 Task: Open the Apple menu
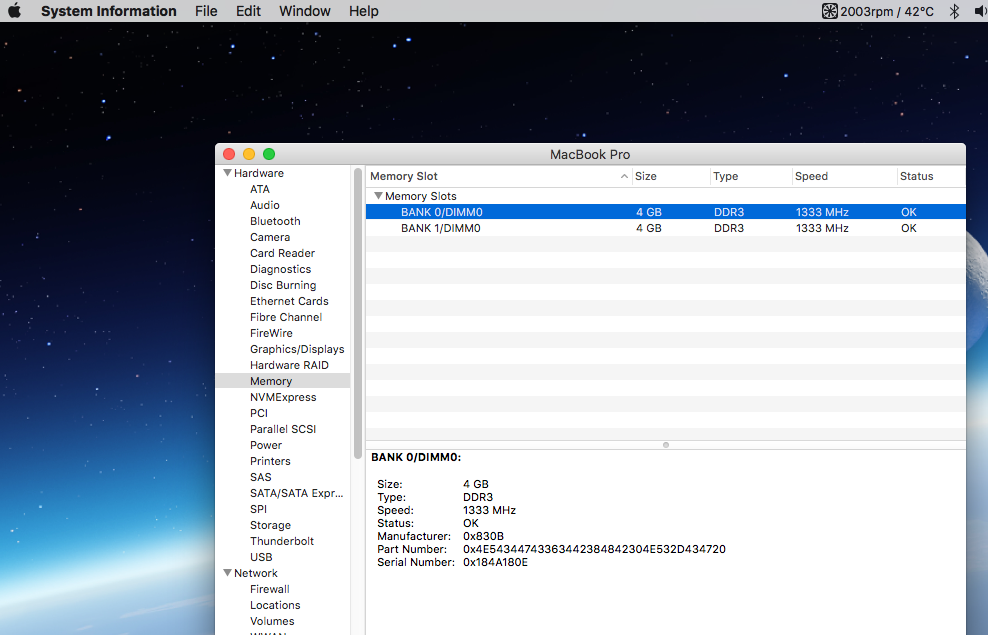click(x=14, y=11)
